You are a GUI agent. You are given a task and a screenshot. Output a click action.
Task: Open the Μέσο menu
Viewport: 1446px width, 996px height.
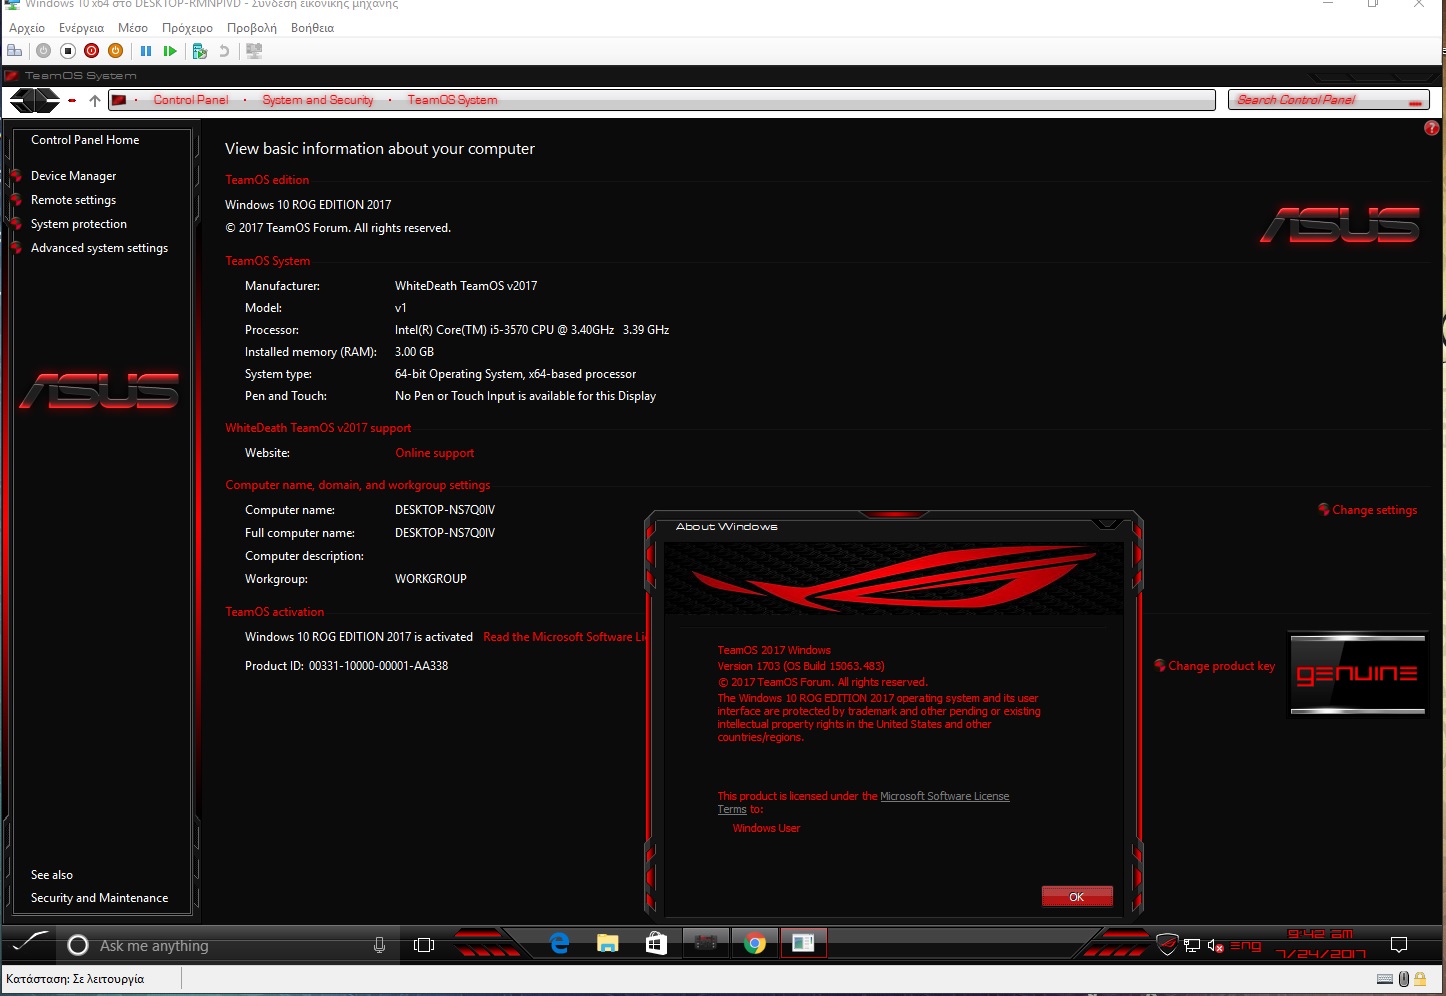click(133, 28)
